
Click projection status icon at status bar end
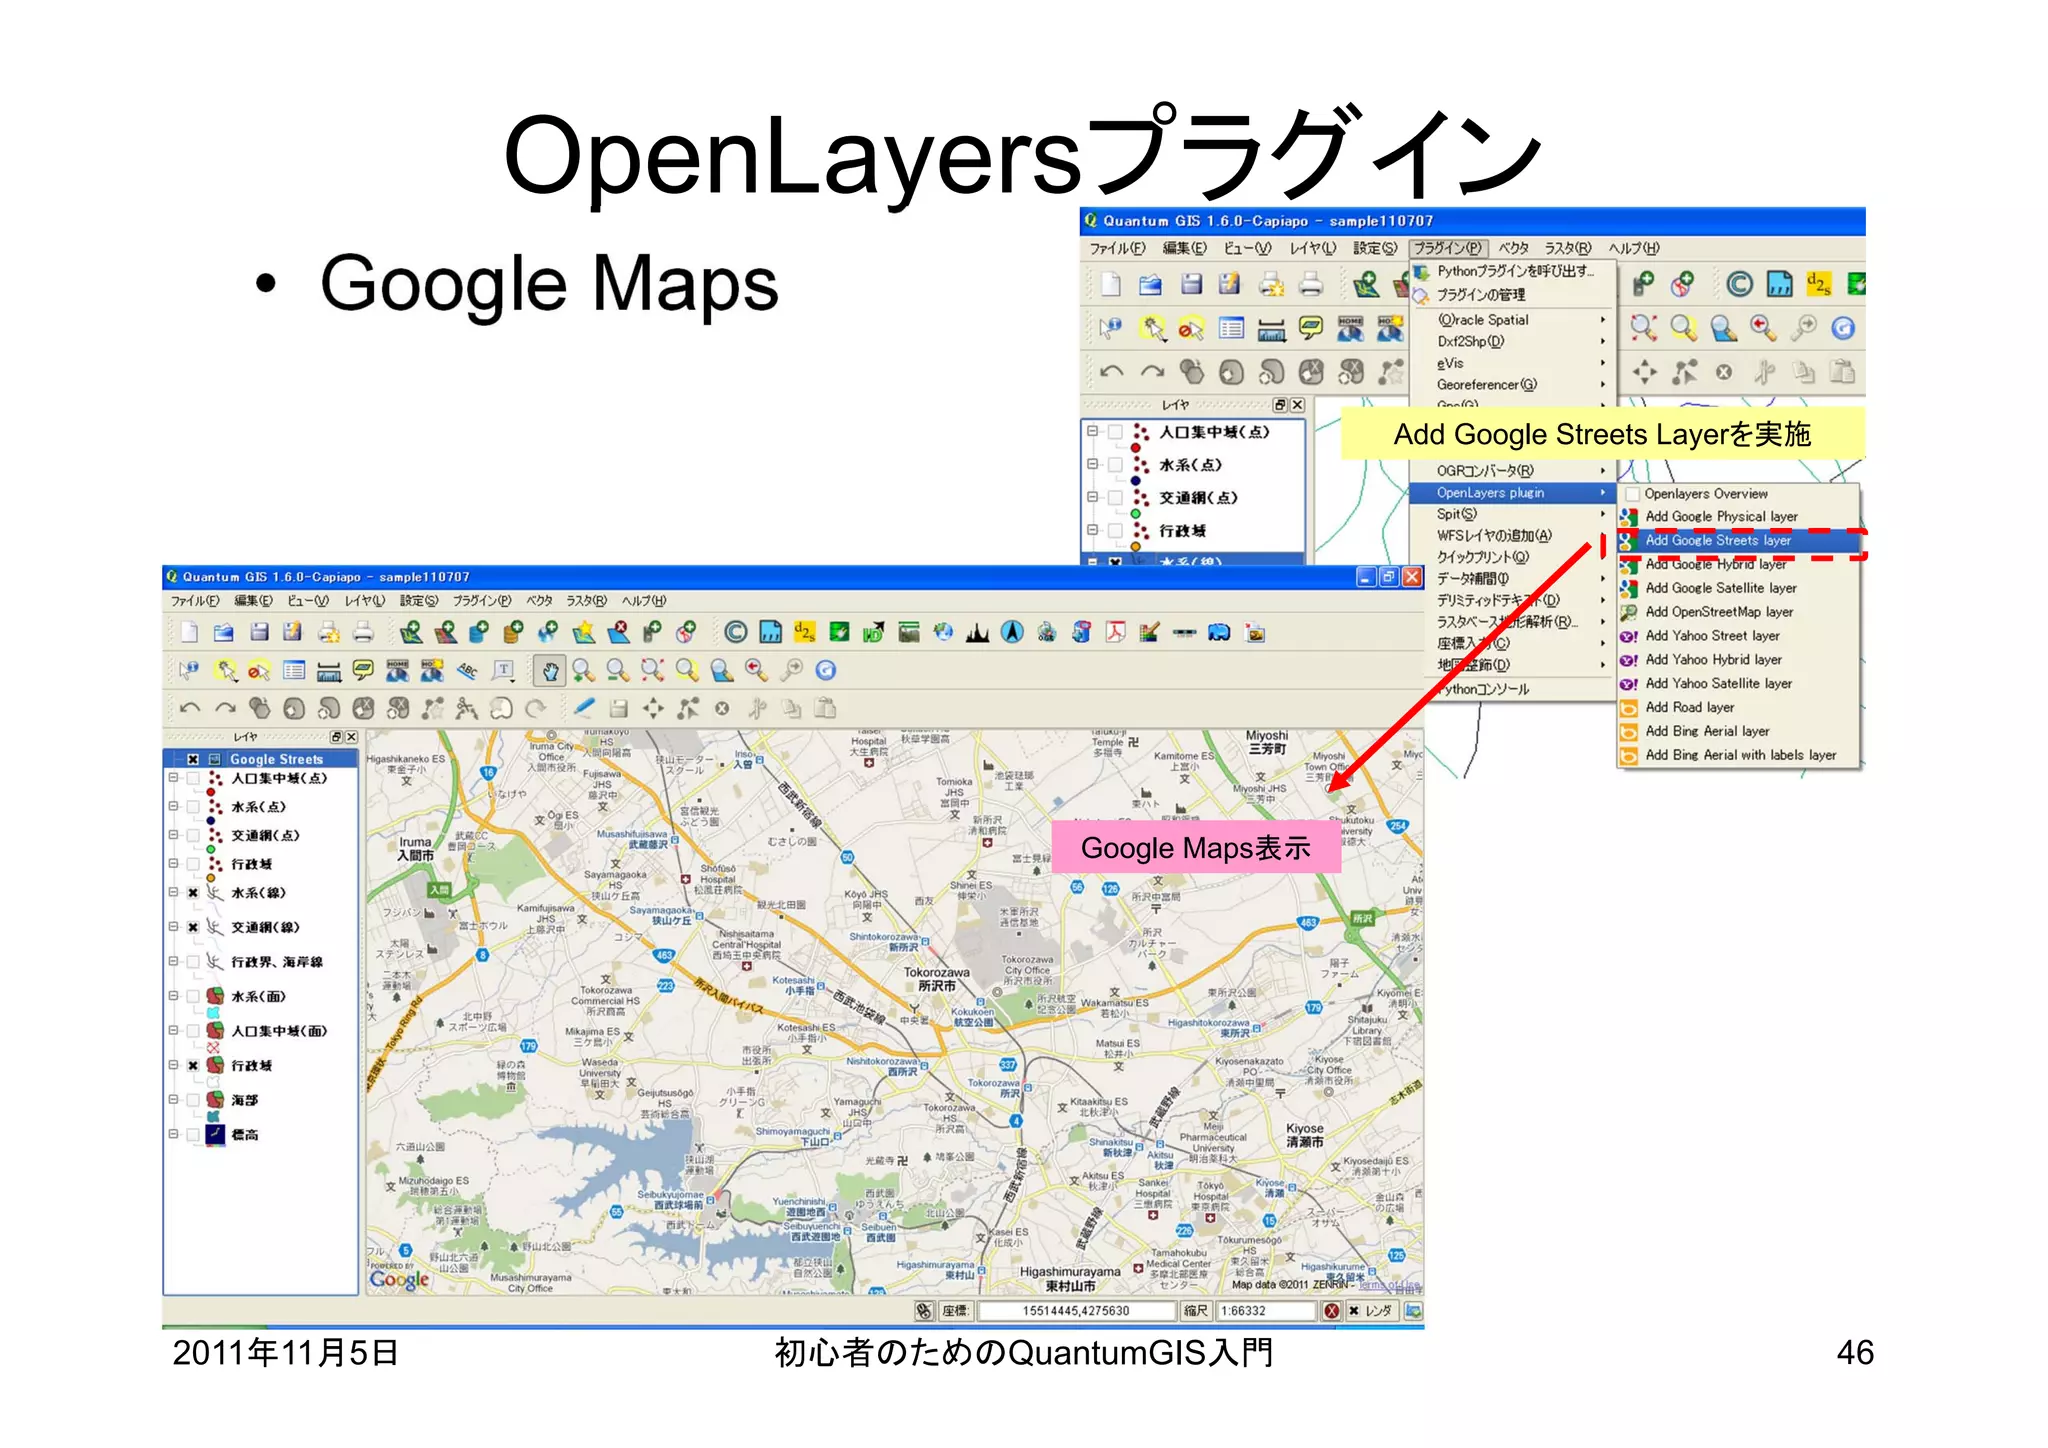(x=1413, y=1311)
